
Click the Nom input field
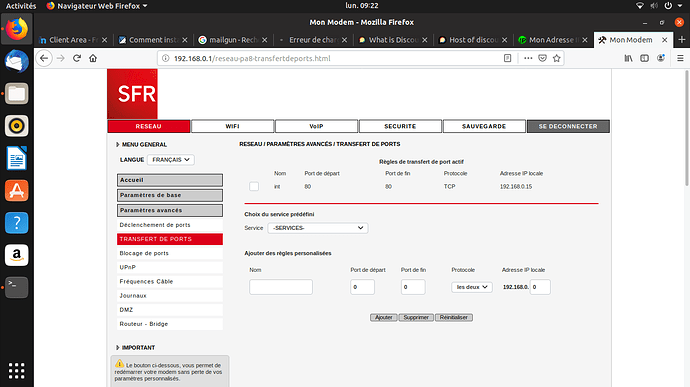tap(281, 287)
